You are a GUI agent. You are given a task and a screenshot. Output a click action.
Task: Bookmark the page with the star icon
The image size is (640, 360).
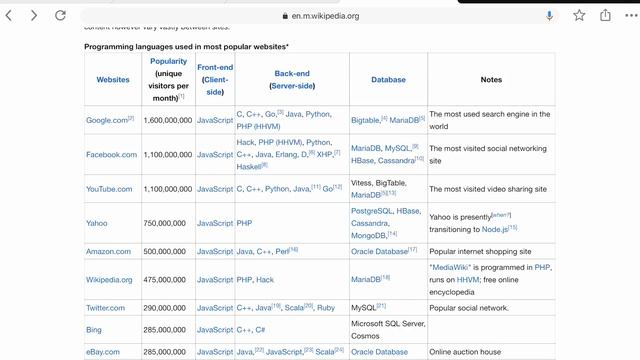579,16
